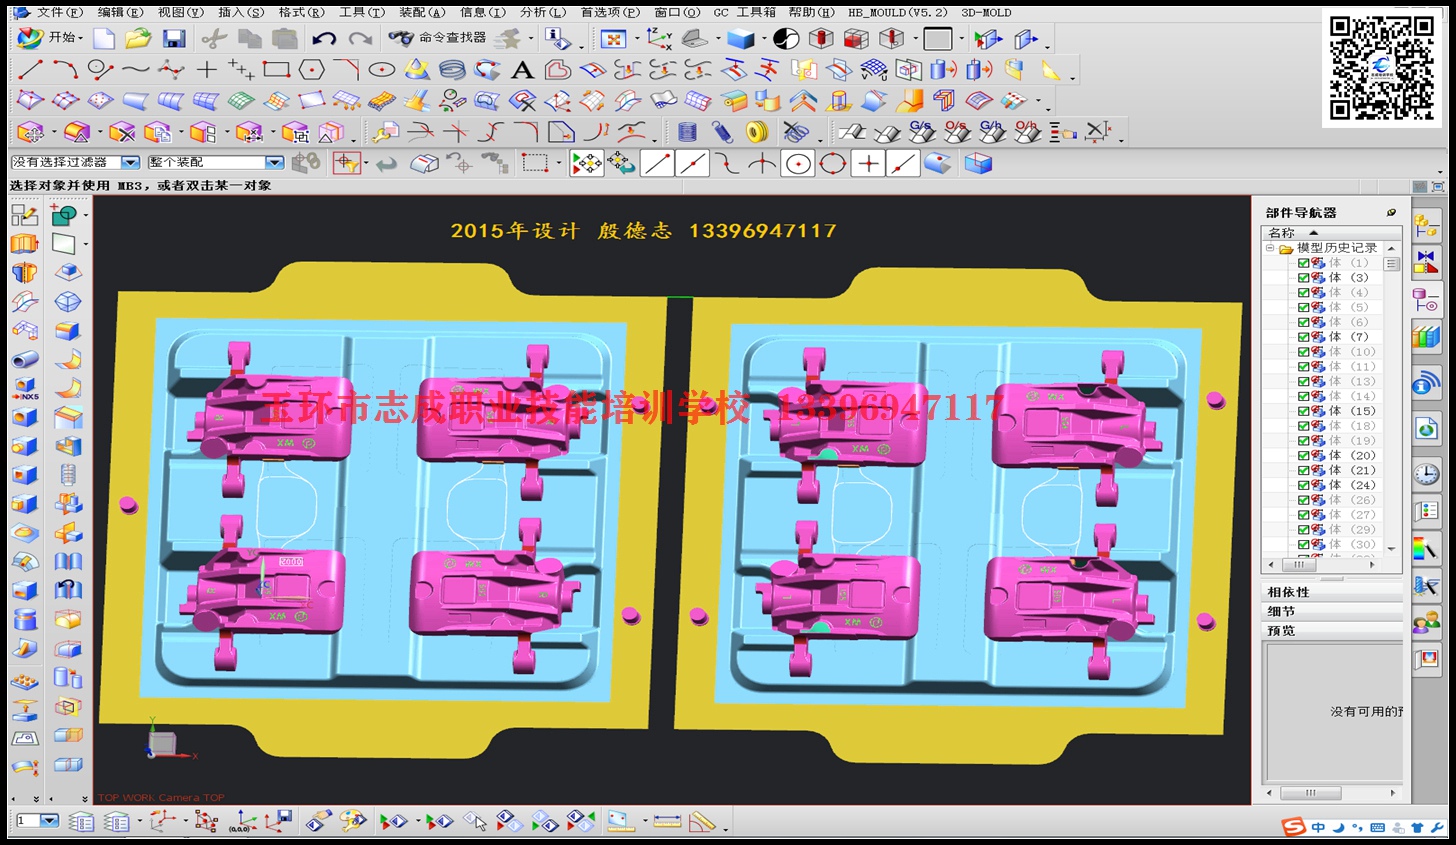The image size is (1456, 845).
Task: Open the HB_MOULD(V5.2) menu
Action: 898,12
